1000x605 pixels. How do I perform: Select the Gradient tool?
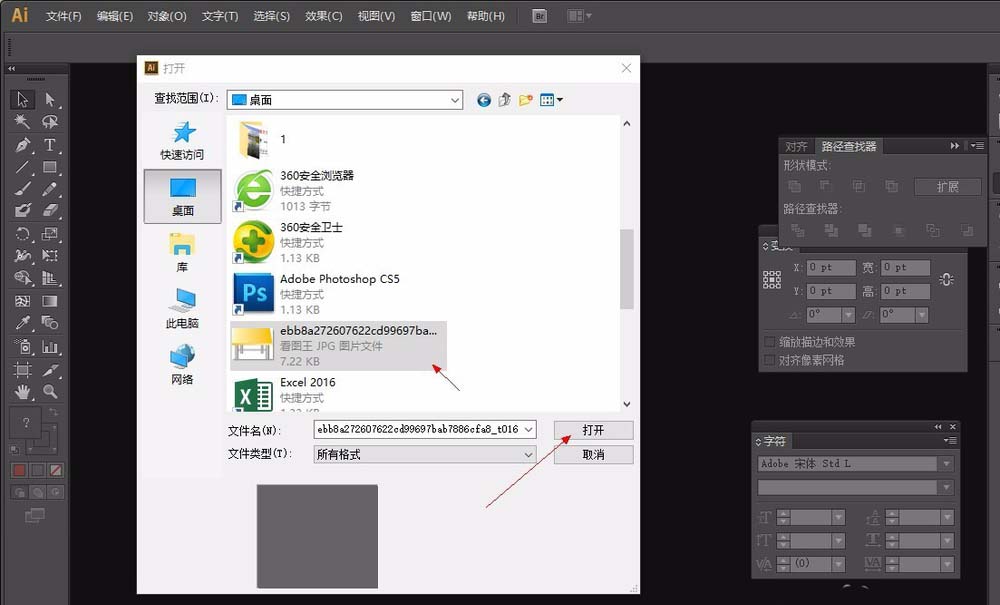[50, 301]
